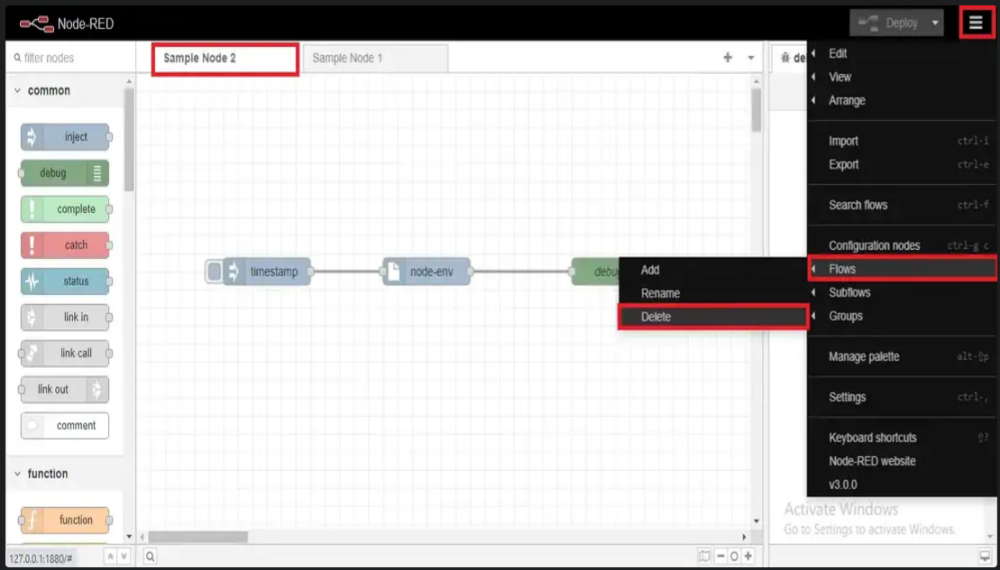Screen dimensions: 1000x570
Task: Add a new flow tab with plus icon
Action: coord(728,57)
